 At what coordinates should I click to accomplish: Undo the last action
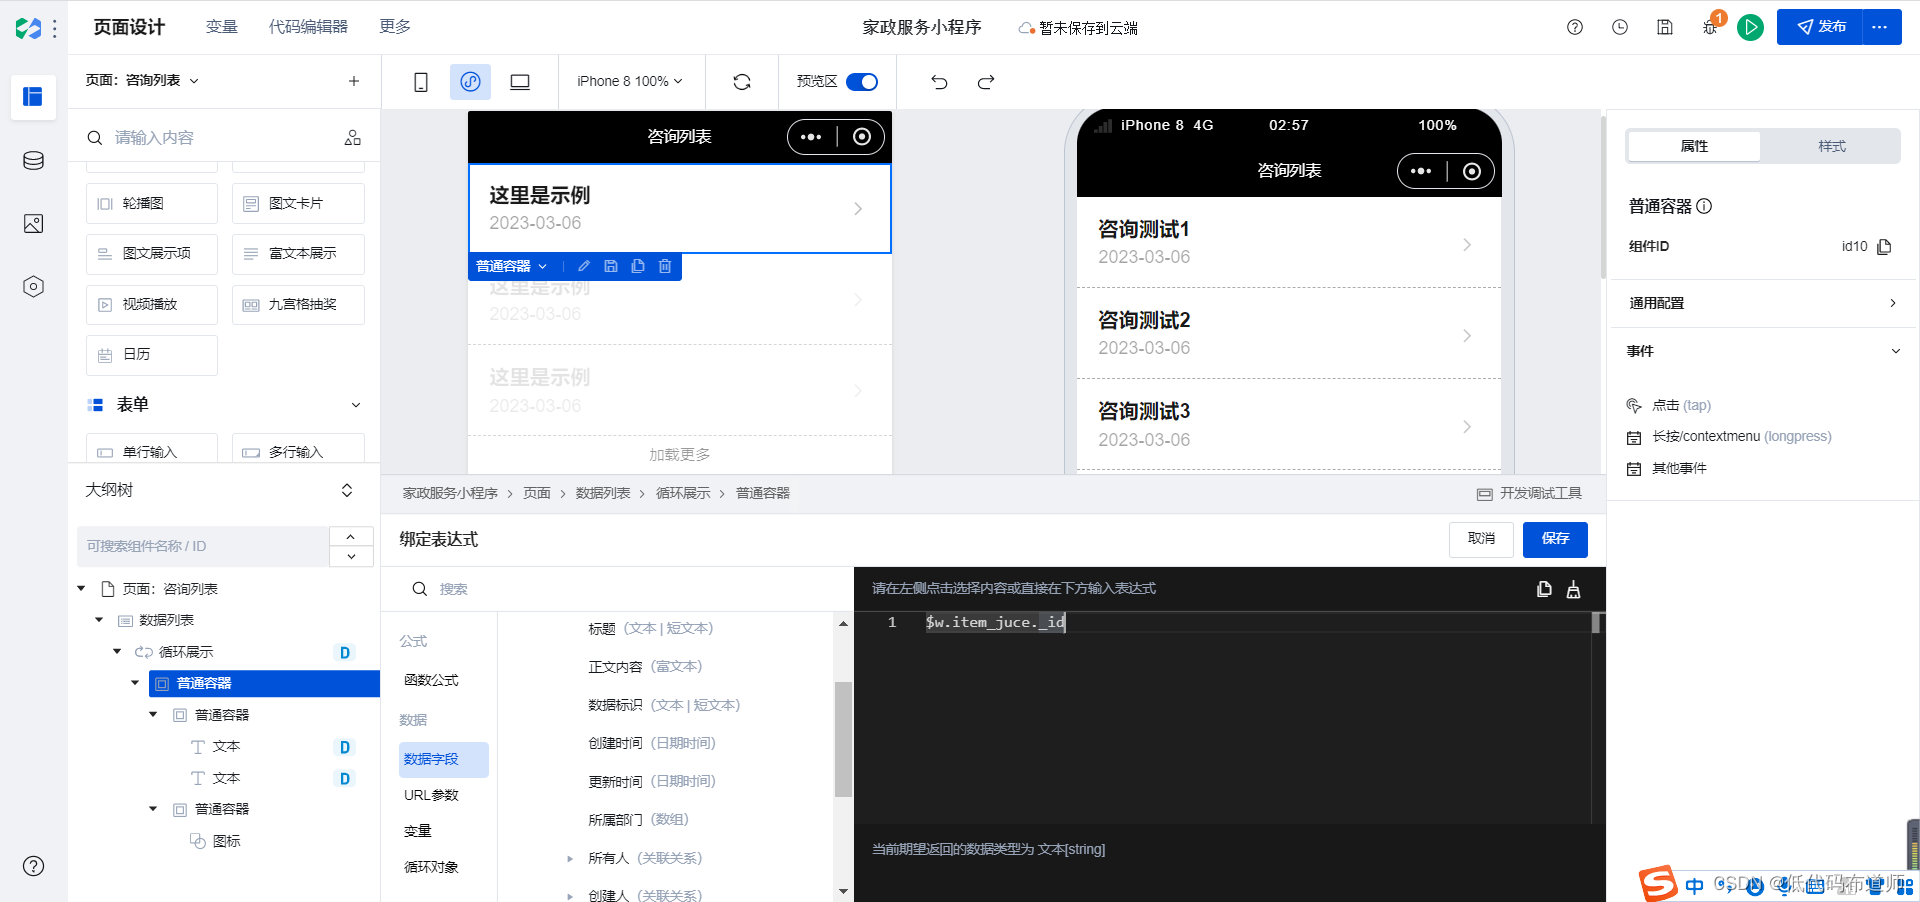[939, 82]
